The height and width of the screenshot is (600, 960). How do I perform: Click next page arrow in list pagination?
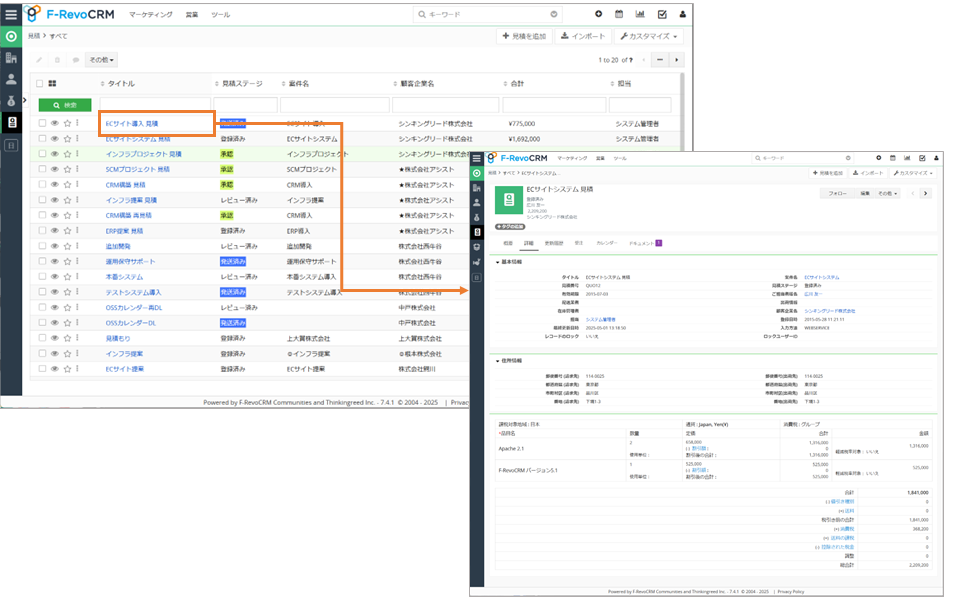(x=677, y=60)
